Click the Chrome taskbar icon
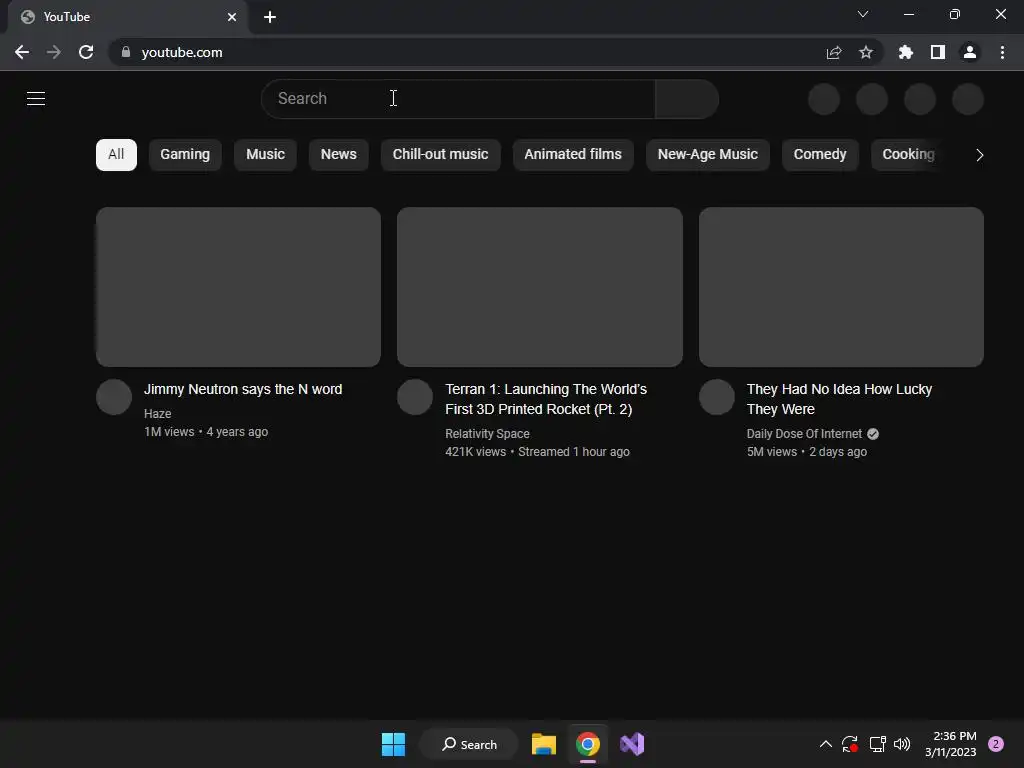Screen dimensions: 1024x768 [x=588, y=744]
